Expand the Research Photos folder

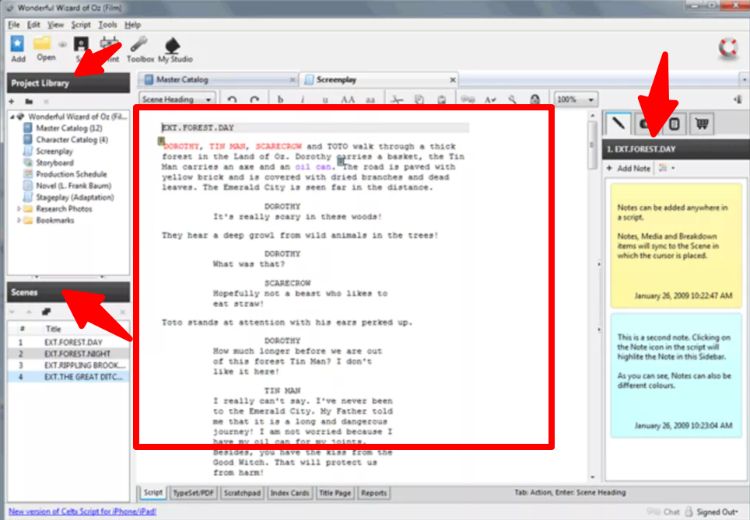(19, 209)
